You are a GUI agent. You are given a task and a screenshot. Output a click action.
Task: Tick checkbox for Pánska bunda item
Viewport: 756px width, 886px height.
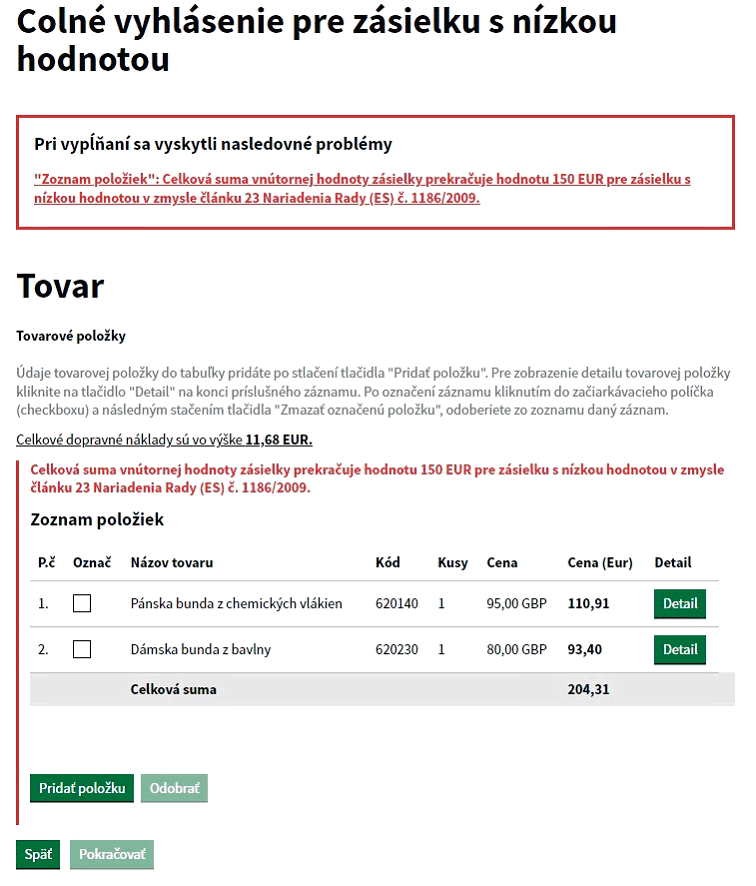82,603
